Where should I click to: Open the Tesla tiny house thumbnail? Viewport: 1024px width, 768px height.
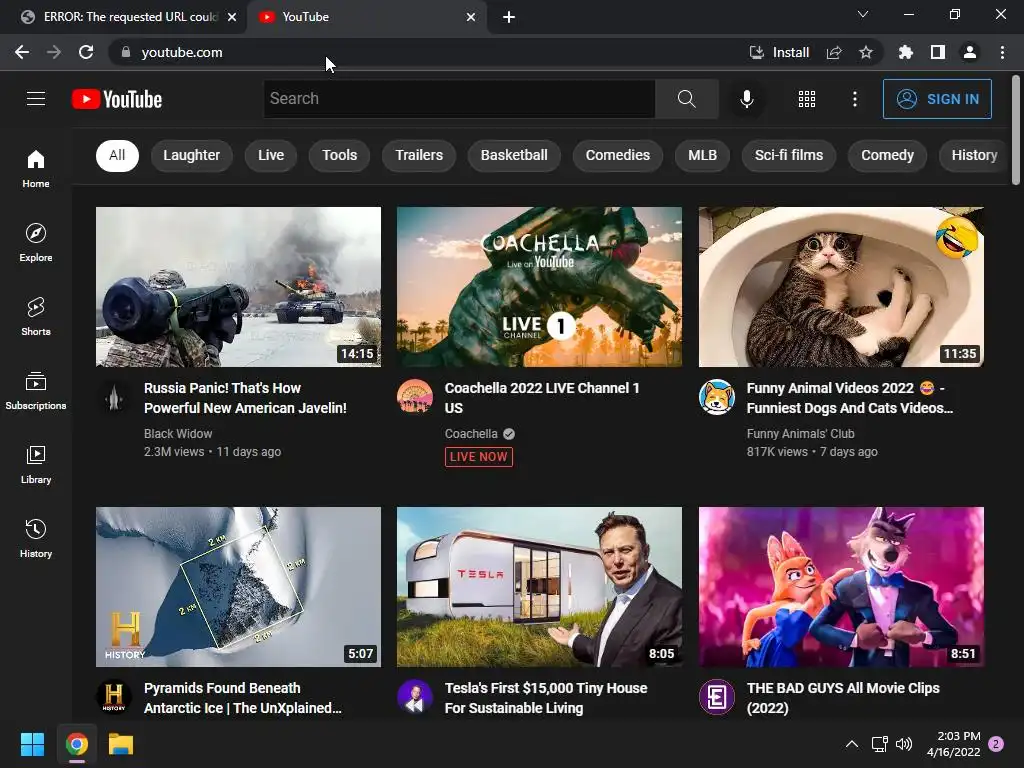click(539, 586)
